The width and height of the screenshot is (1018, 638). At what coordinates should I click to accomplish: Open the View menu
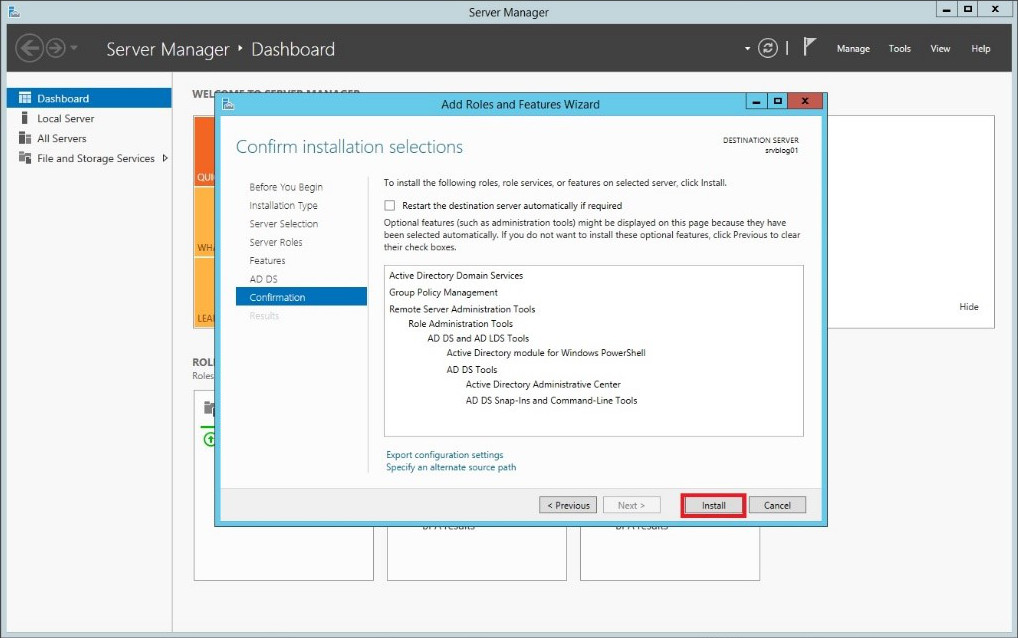point(940,49)
